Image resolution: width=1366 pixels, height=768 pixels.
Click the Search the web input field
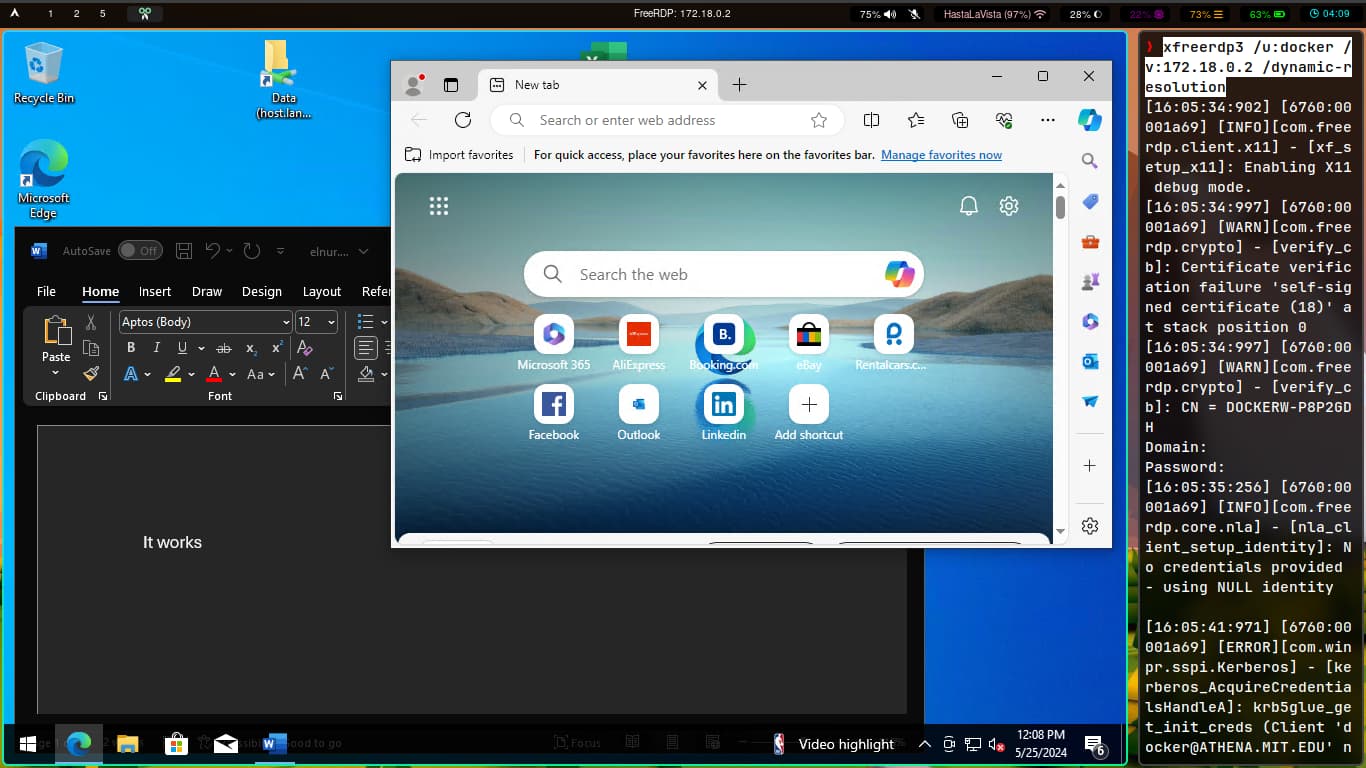click(x=700, y=274)
